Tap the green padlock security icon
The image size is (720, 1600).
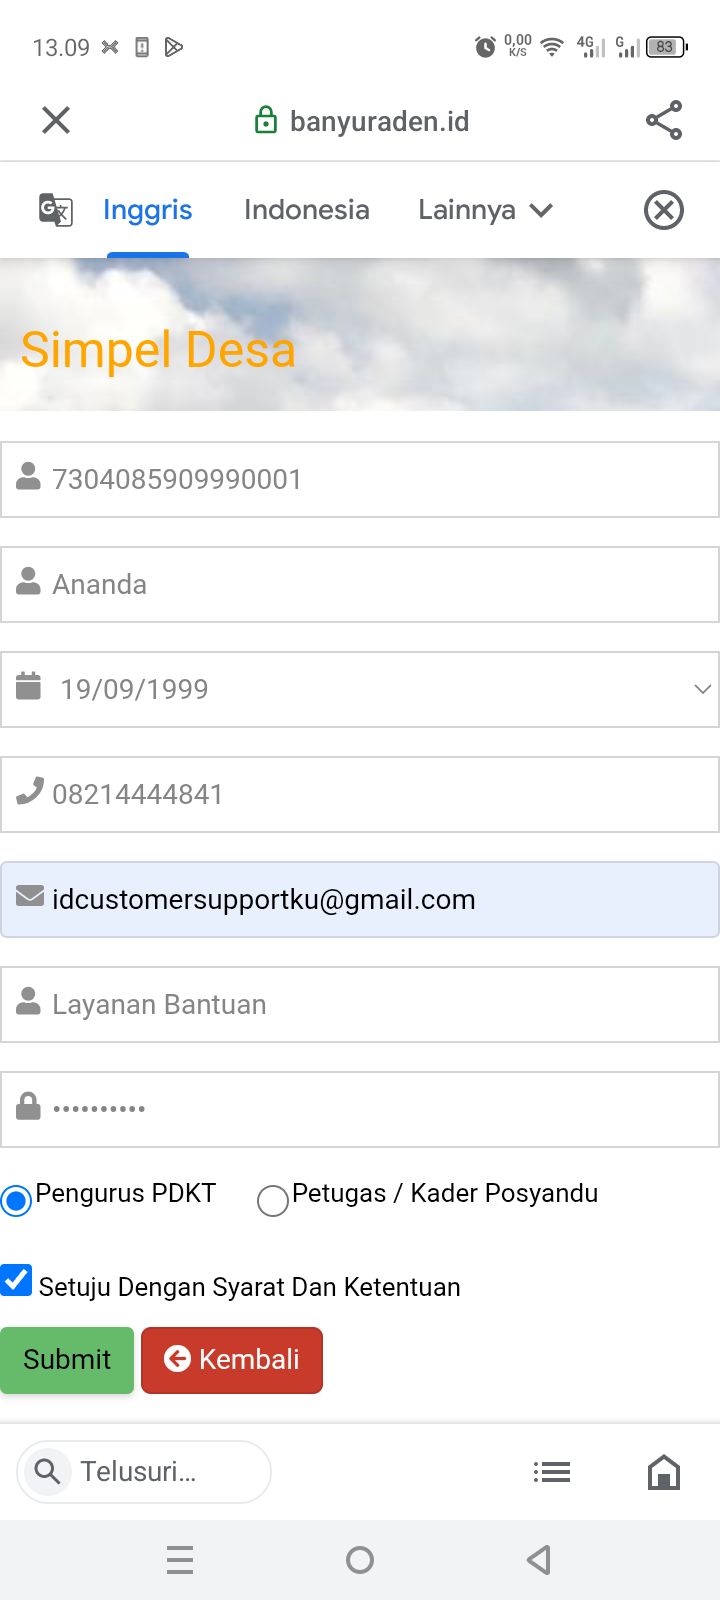(265, 121)
